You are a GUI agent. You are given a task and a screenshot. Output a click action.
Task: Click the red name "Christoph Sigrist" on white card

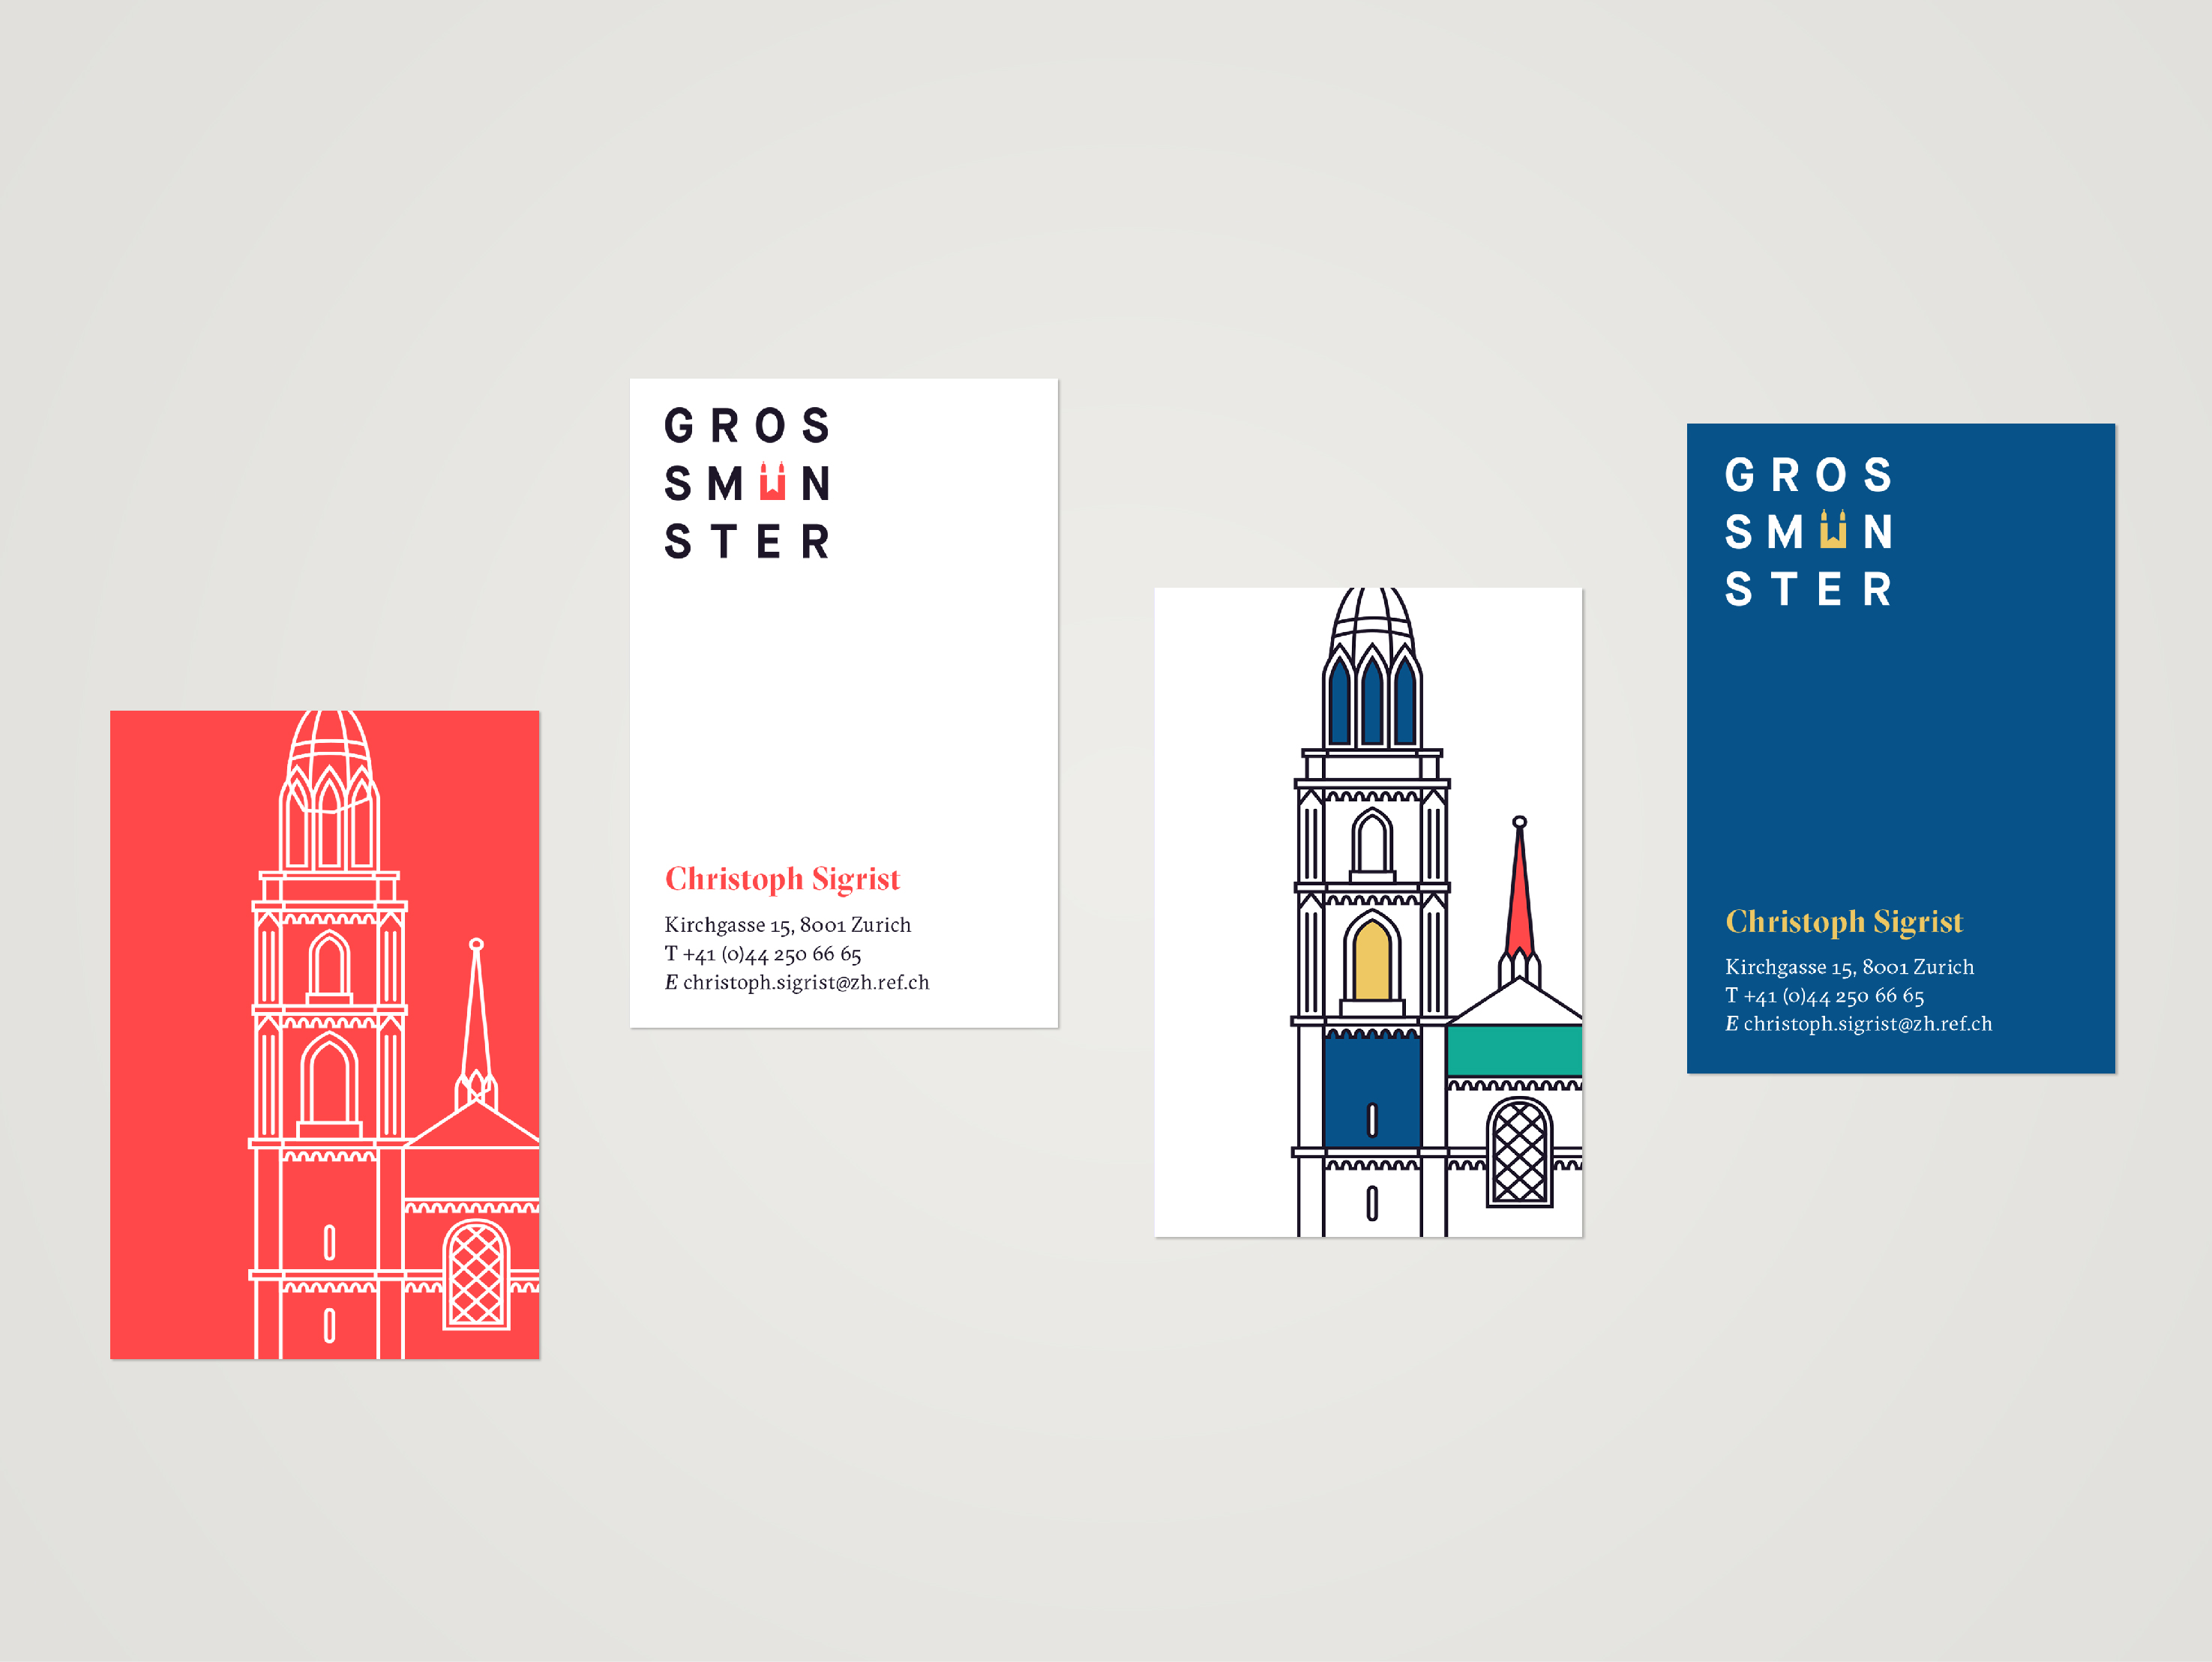pos(782,879)
